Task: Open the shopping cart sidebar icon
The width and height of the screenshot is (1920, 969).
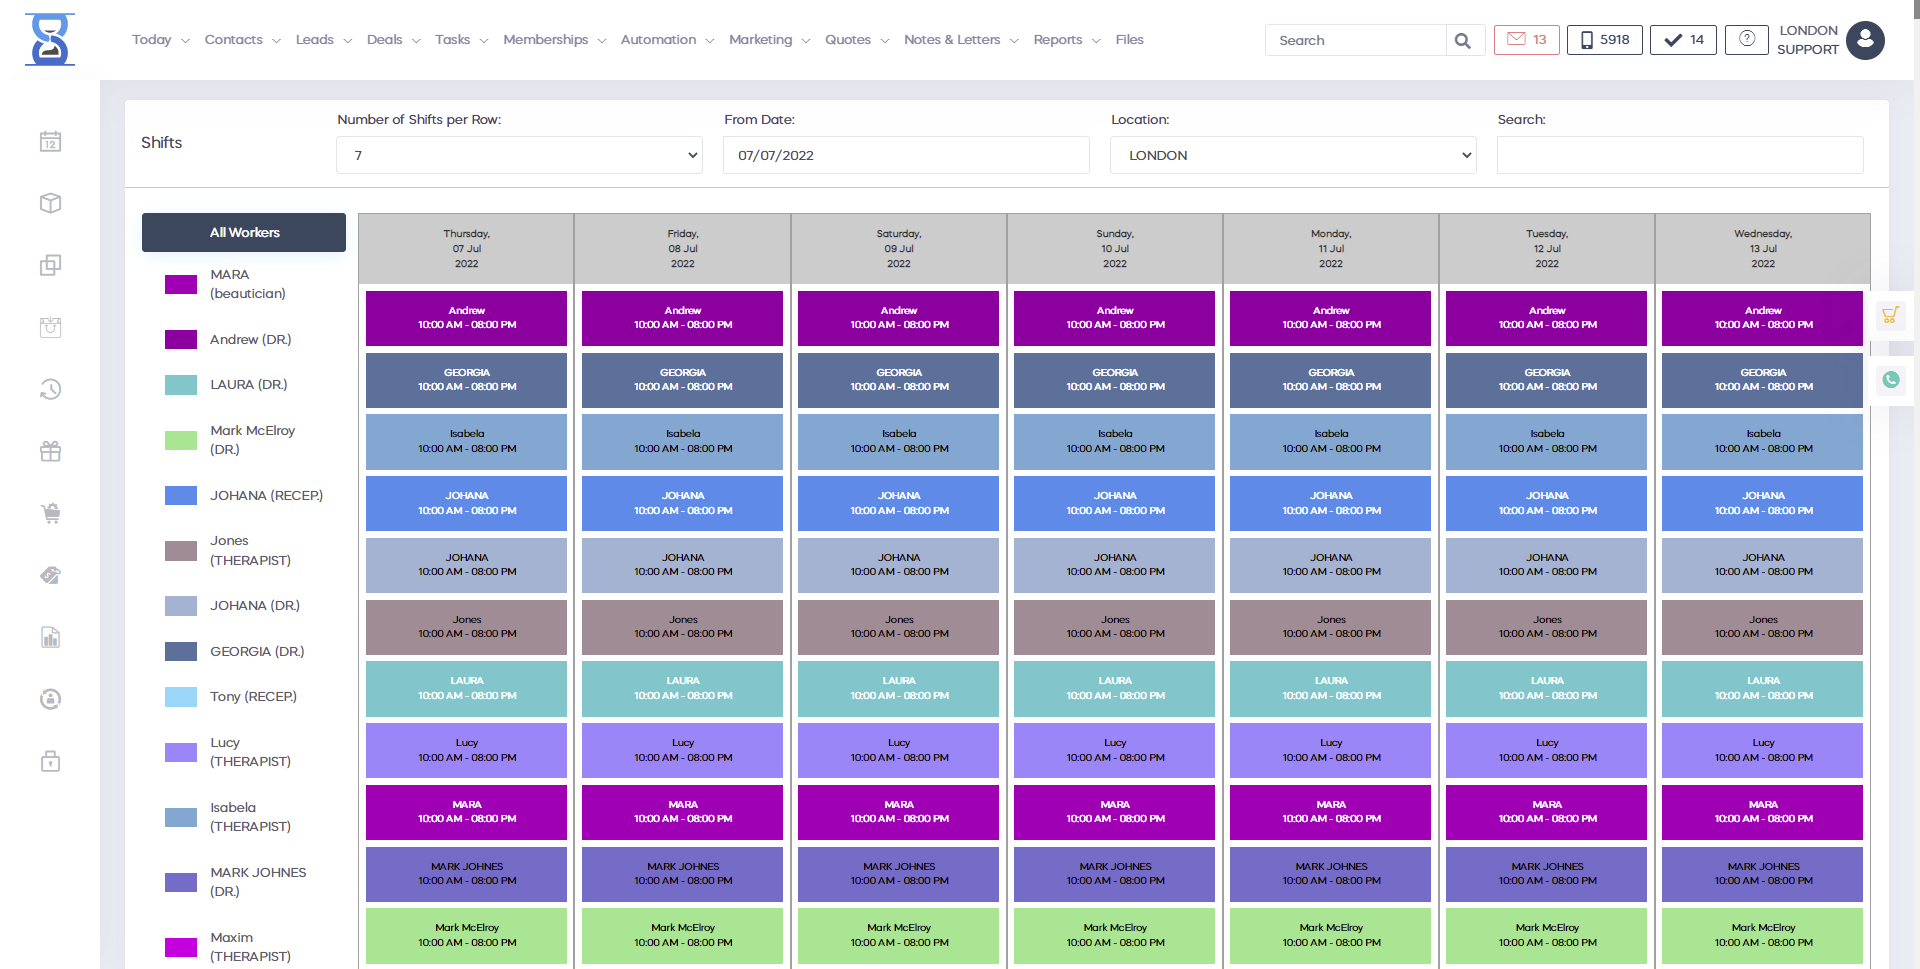Action: coord(51,513)
